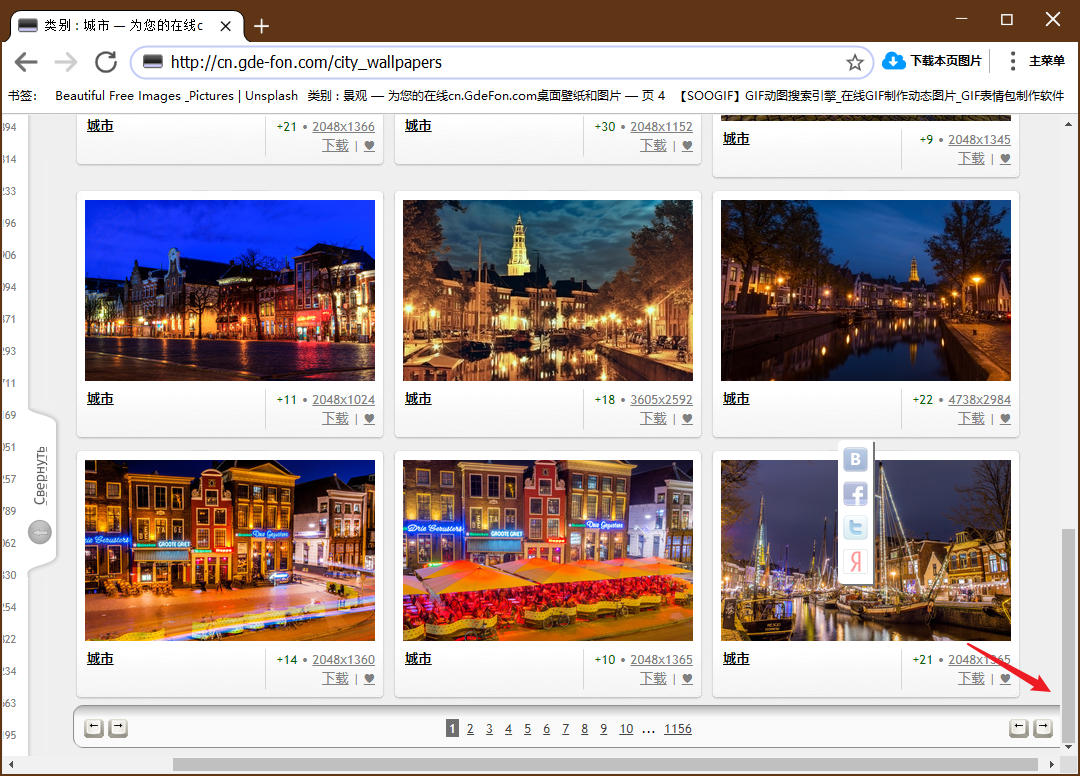Click 下载 on the 3605x2592 wallpaper card

tap(654, 419)
